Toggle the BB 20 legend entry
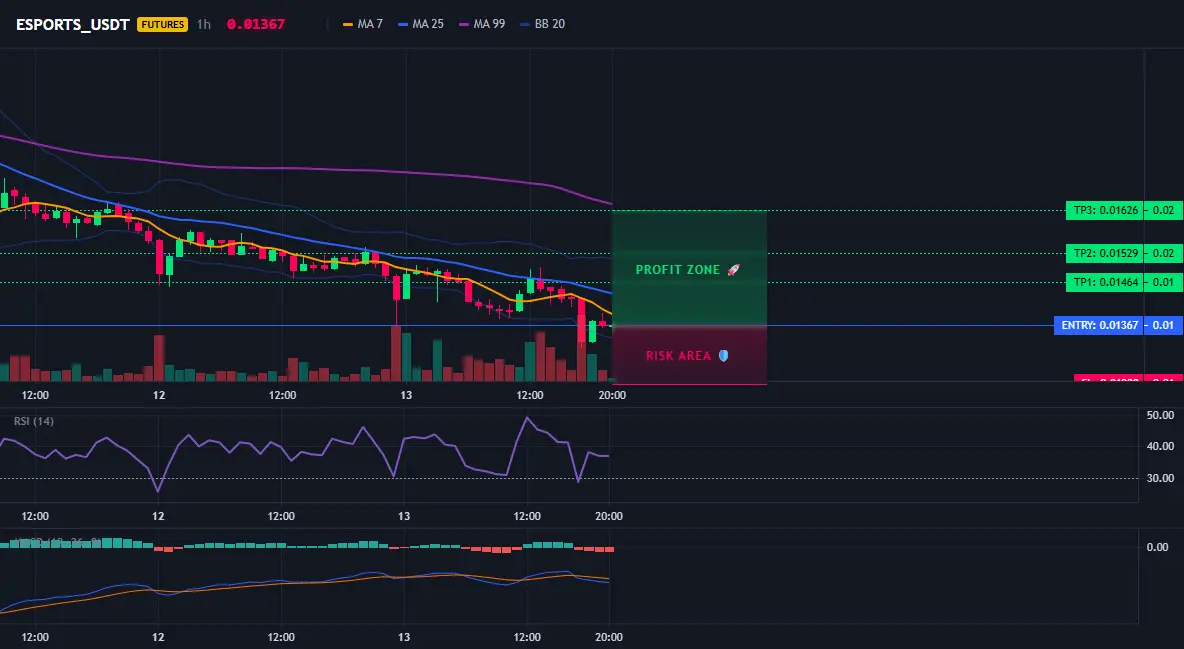 pyautogui.click(x=543, y=24)
